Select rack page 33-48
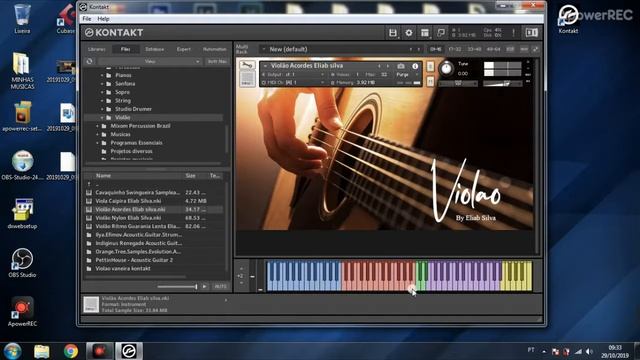This screenshot has height=360, width=640. 474,49
